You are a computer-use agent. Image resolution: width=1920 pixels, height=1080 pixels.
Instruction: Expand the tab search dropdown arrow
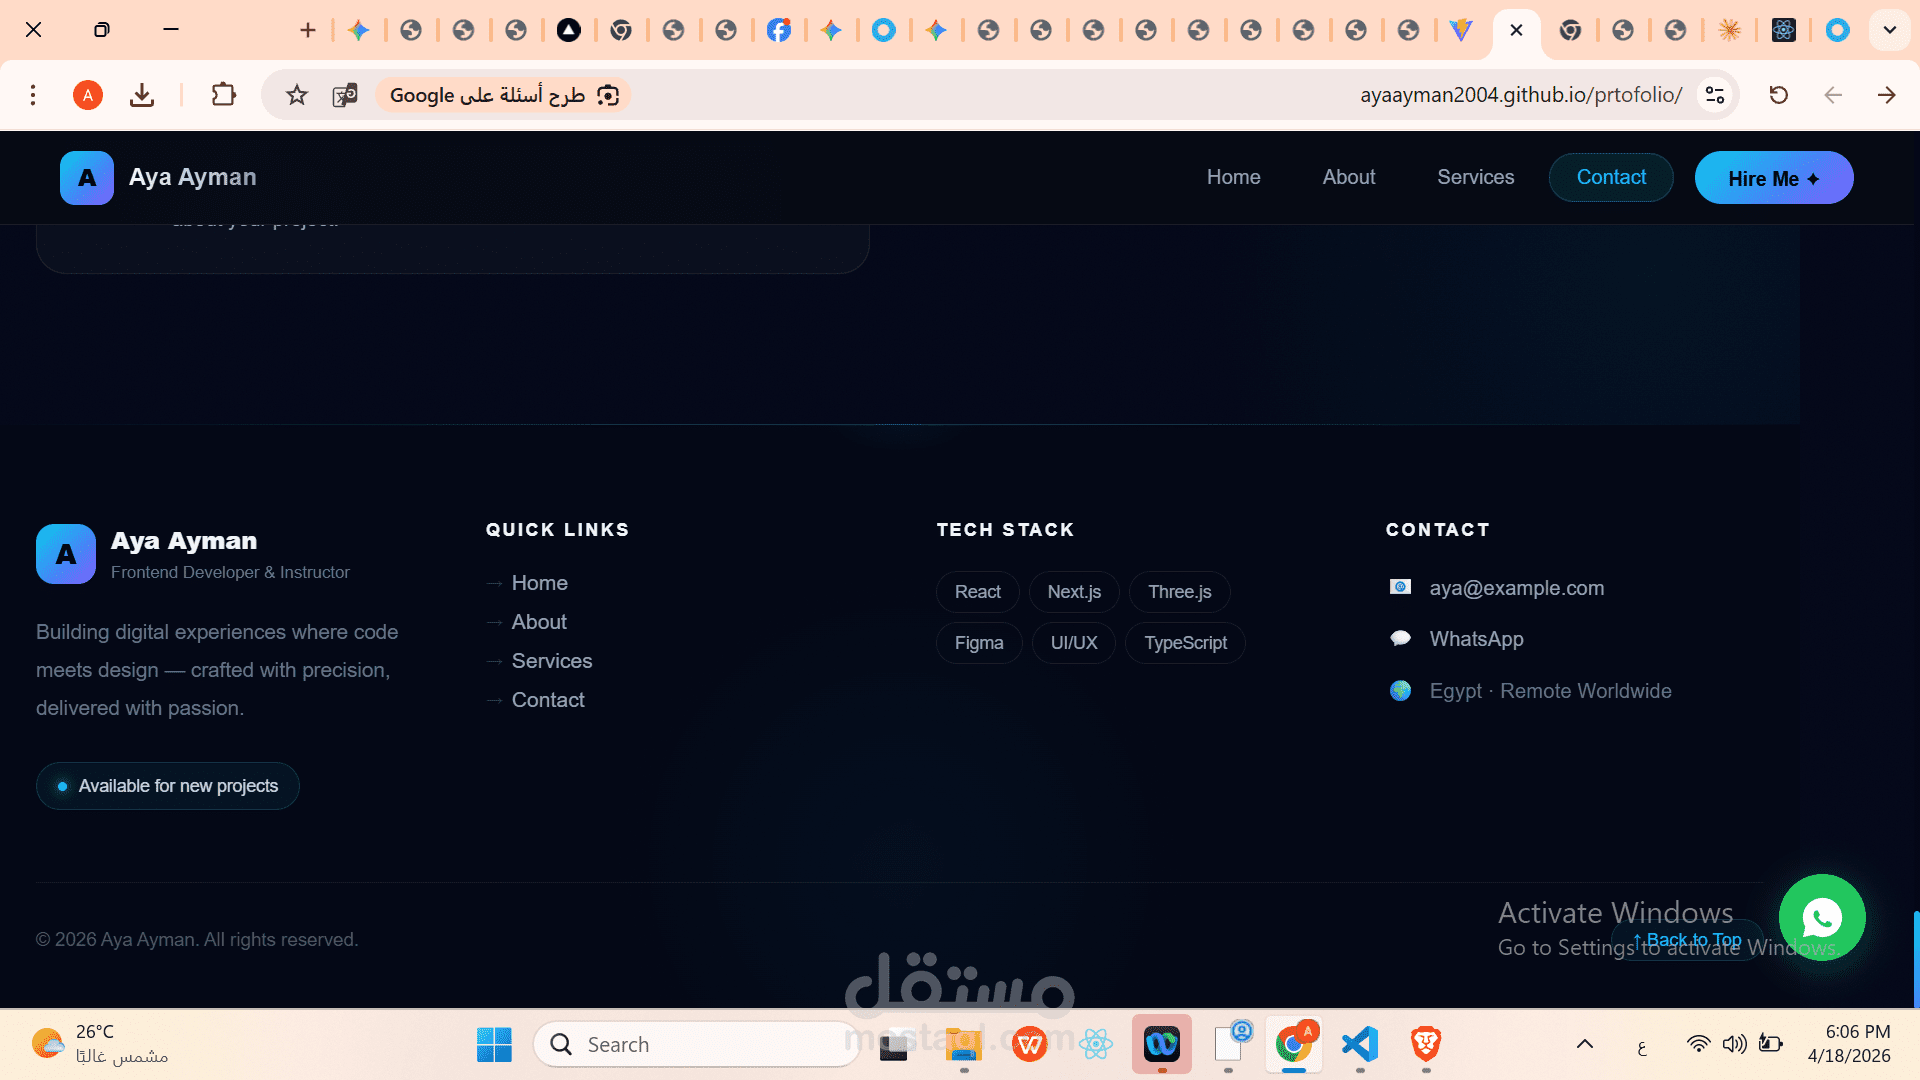pyautogui.click(x=1889, y=30)
